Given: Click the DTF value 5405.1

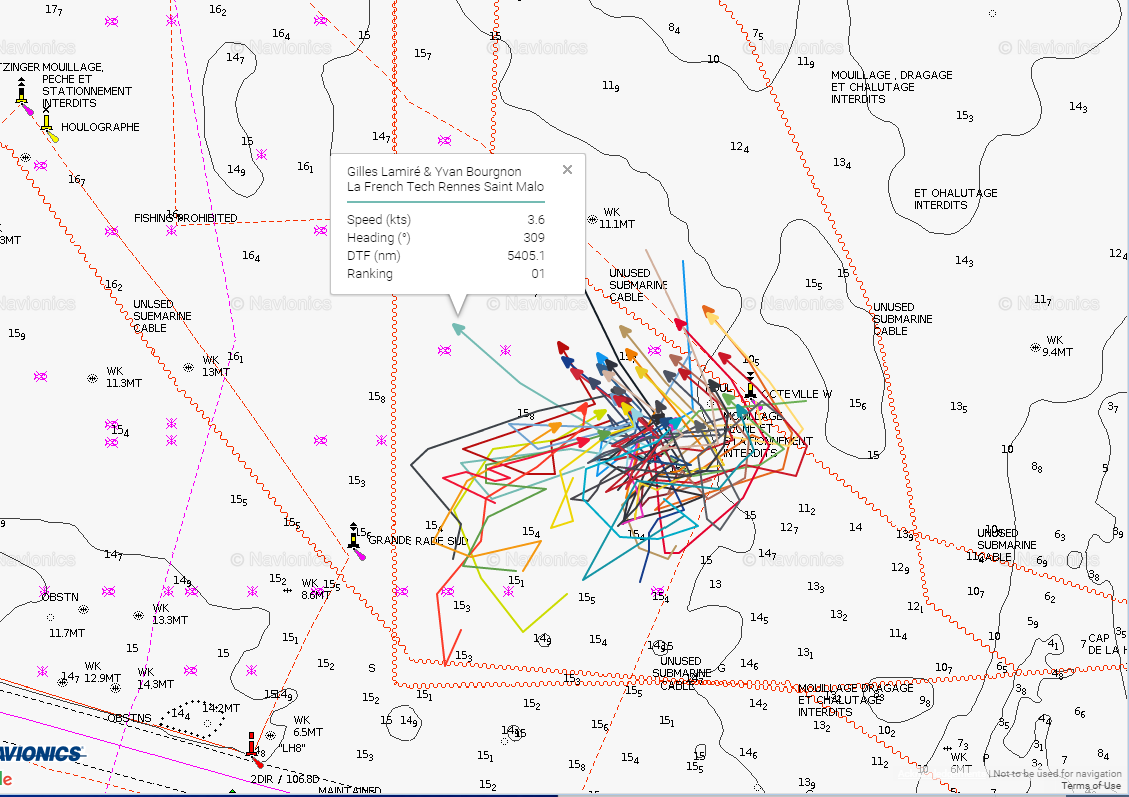Looking at the screenshot, I should click(526, 256).
